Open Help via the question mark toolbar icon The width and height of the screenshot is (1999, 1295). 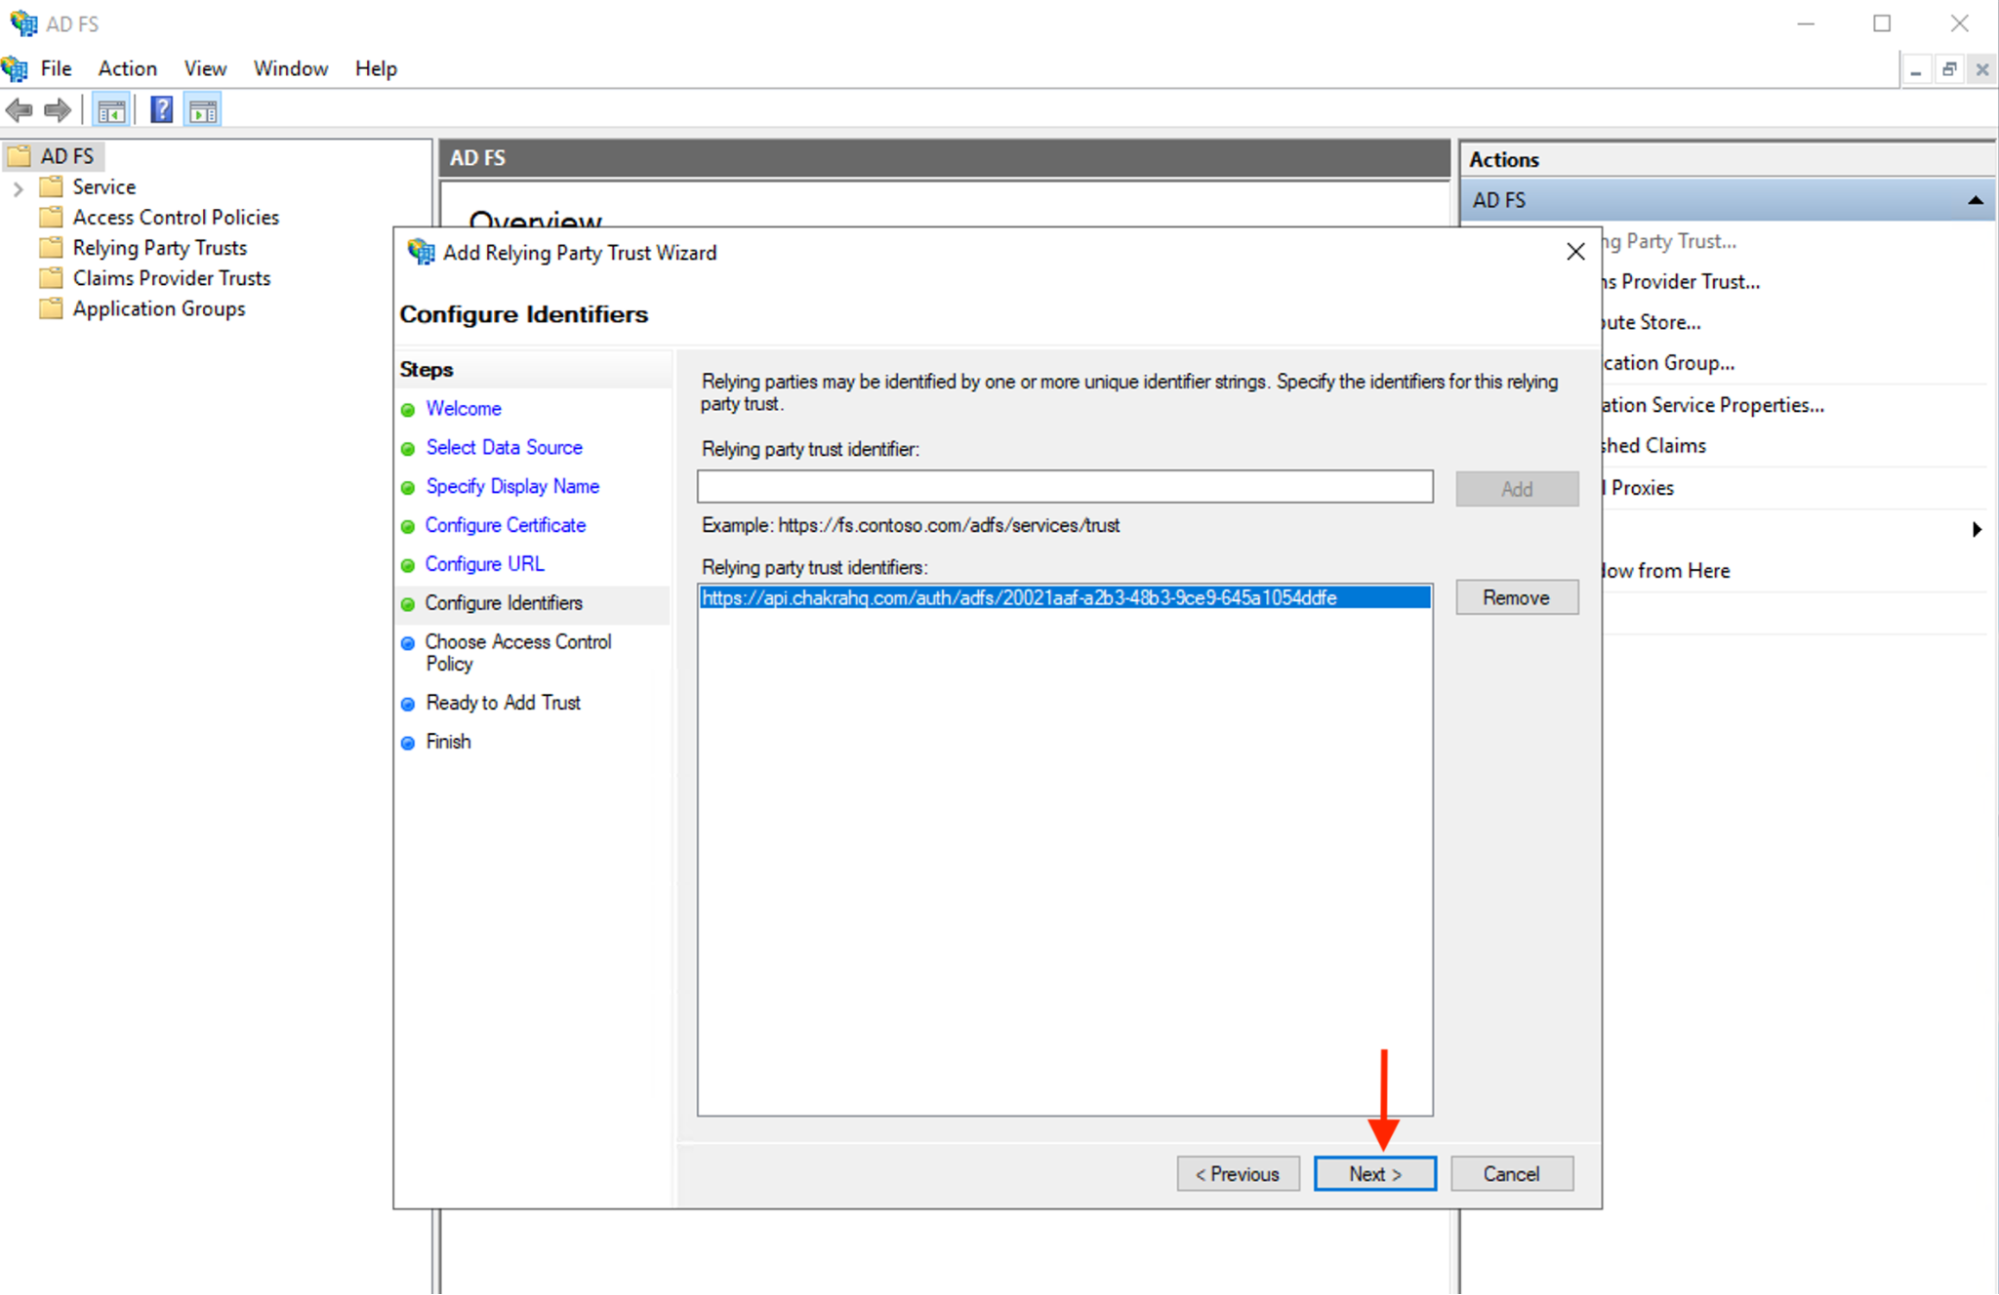coord(160,109)
